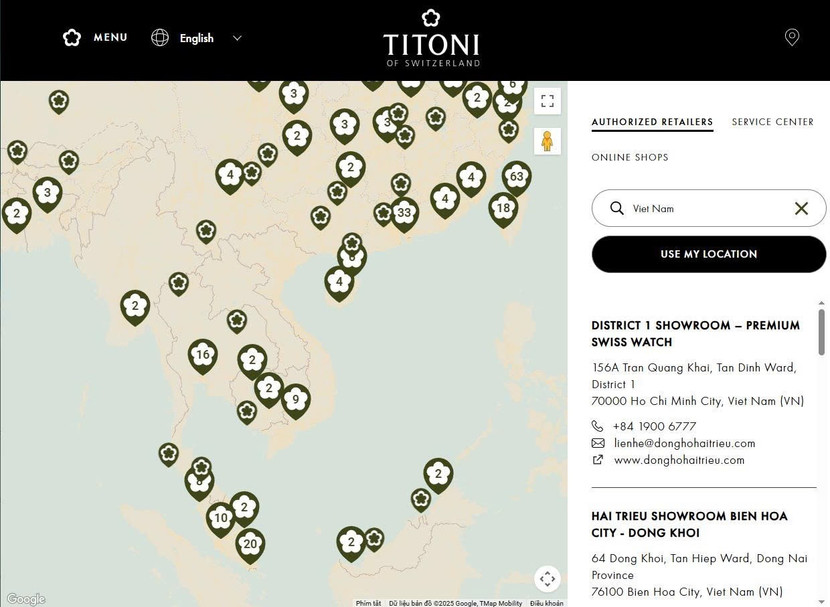Switch to Service Center tab
The width and height of the screenshot is (830, 607).
[x=772, y=122]
